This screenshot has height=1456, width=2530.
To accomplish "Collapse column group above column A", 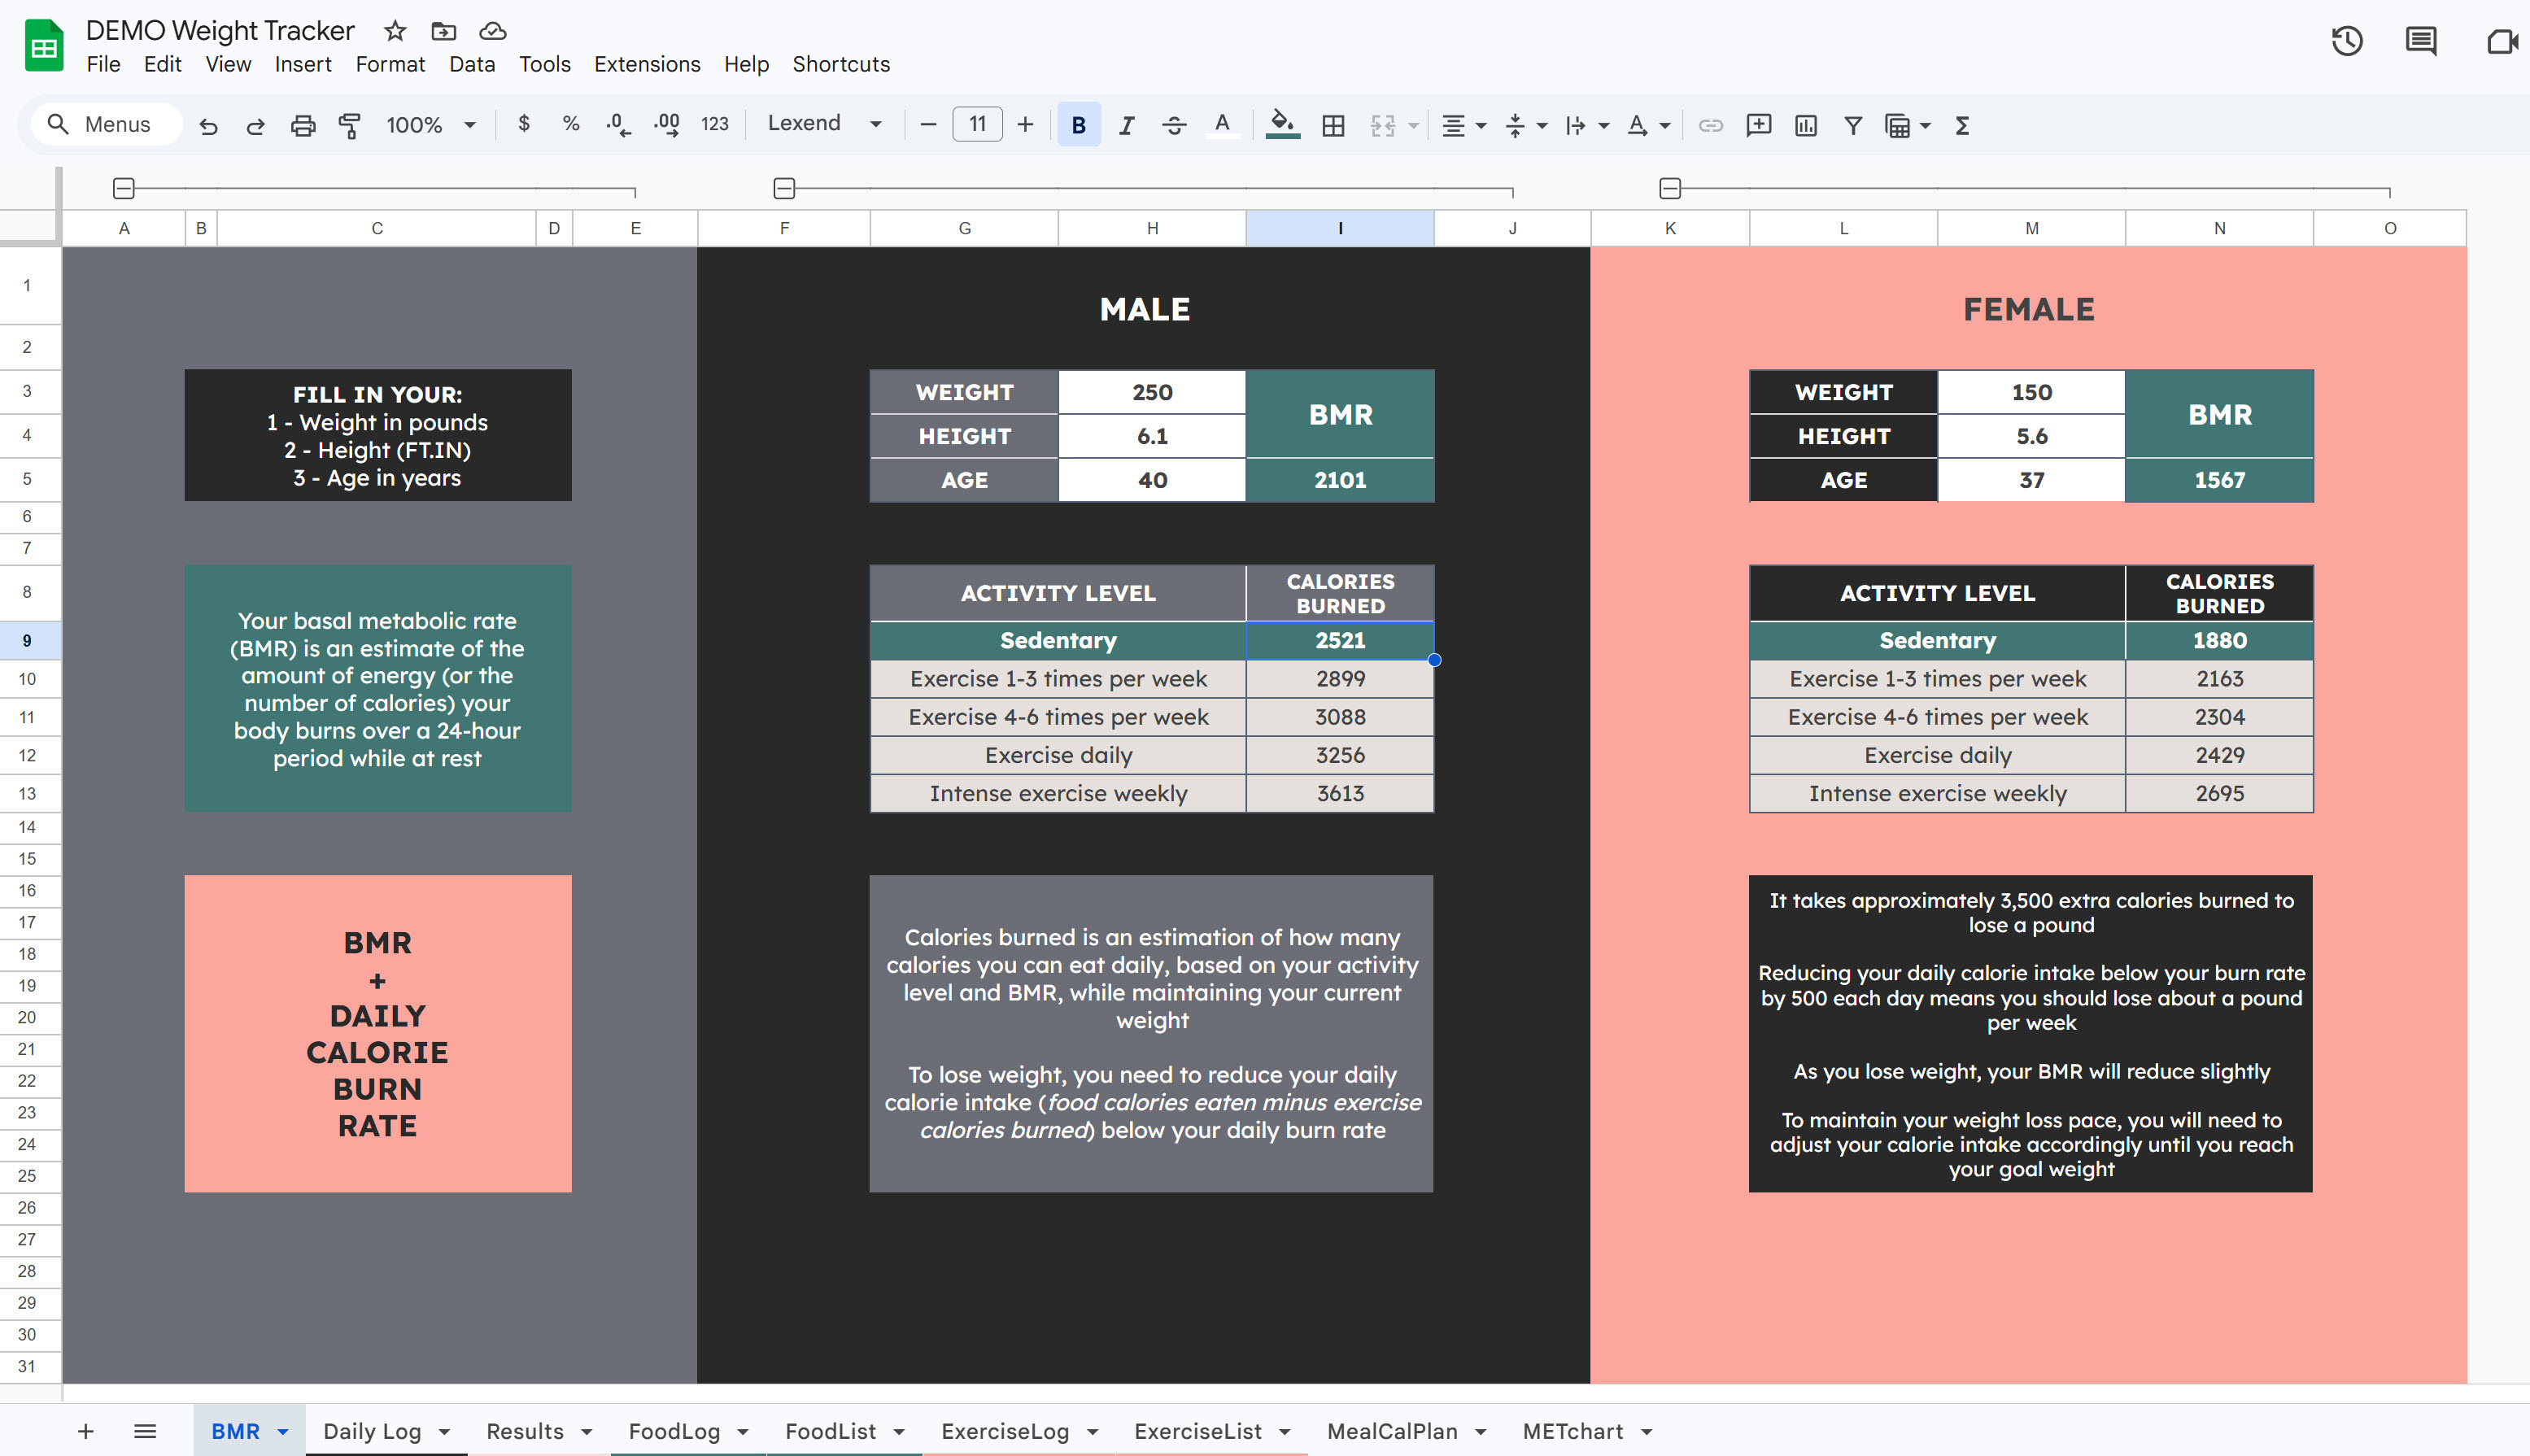I will [x=123, y=188].
